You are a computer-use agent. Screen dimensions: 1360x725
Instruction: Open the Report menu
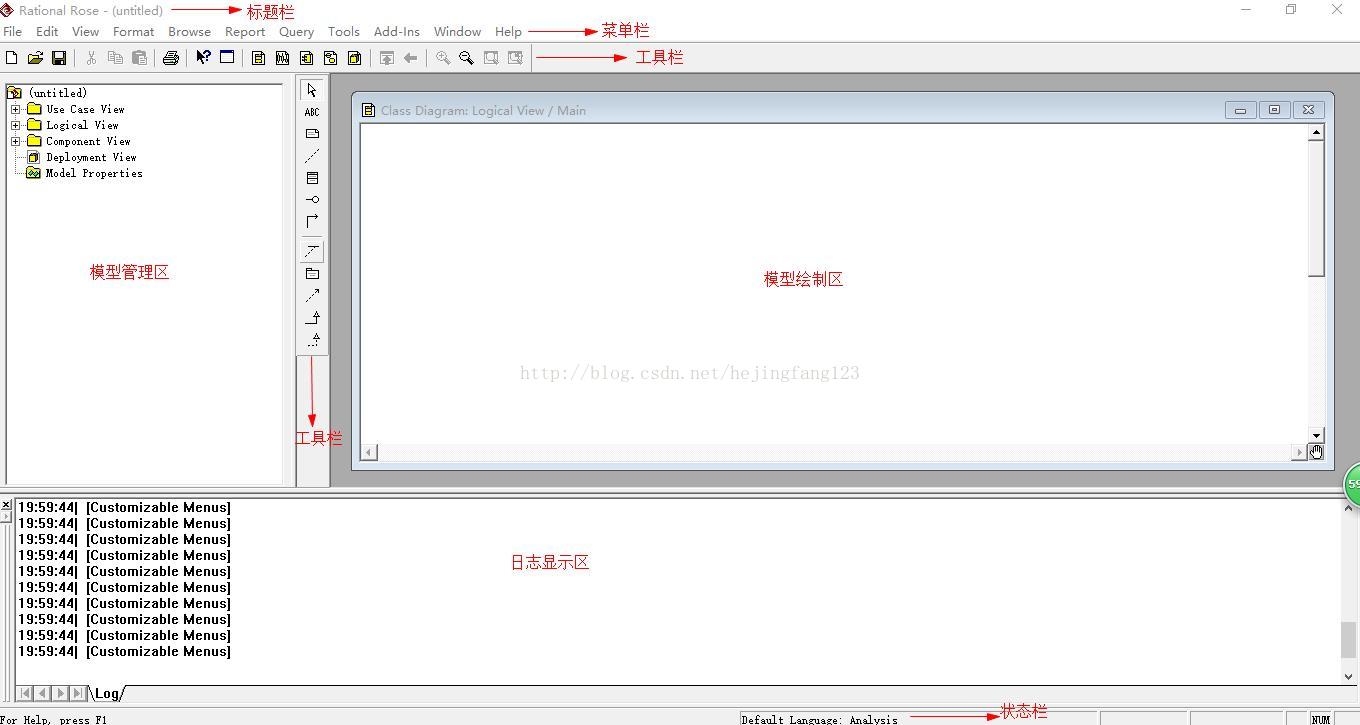[x=245, y=32]
